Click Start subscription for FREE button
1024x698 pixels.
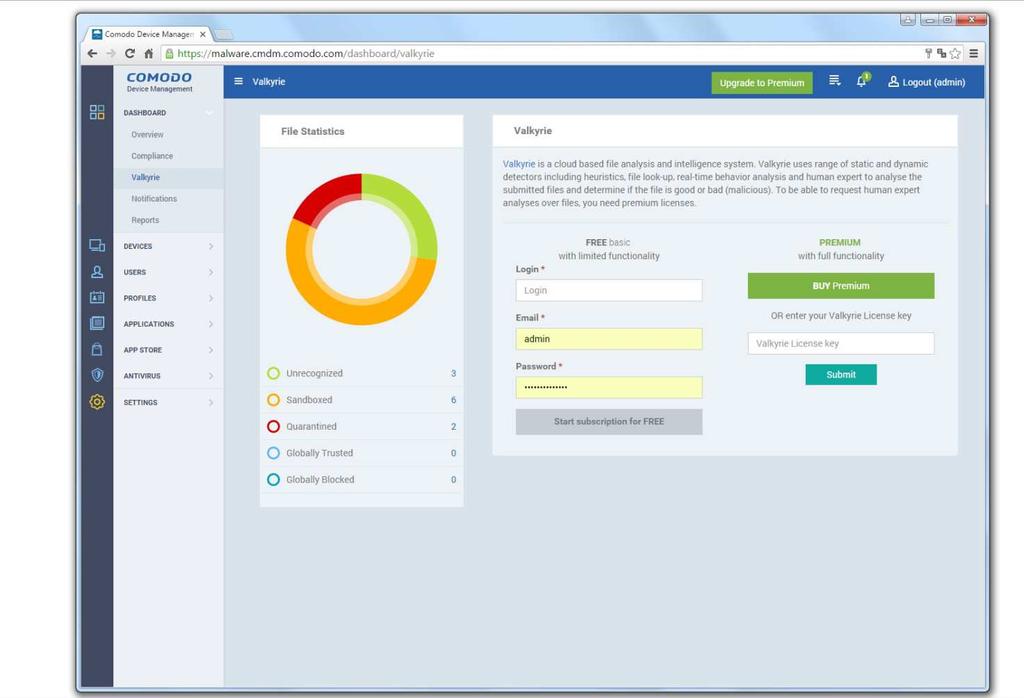[x=609, y=422]
